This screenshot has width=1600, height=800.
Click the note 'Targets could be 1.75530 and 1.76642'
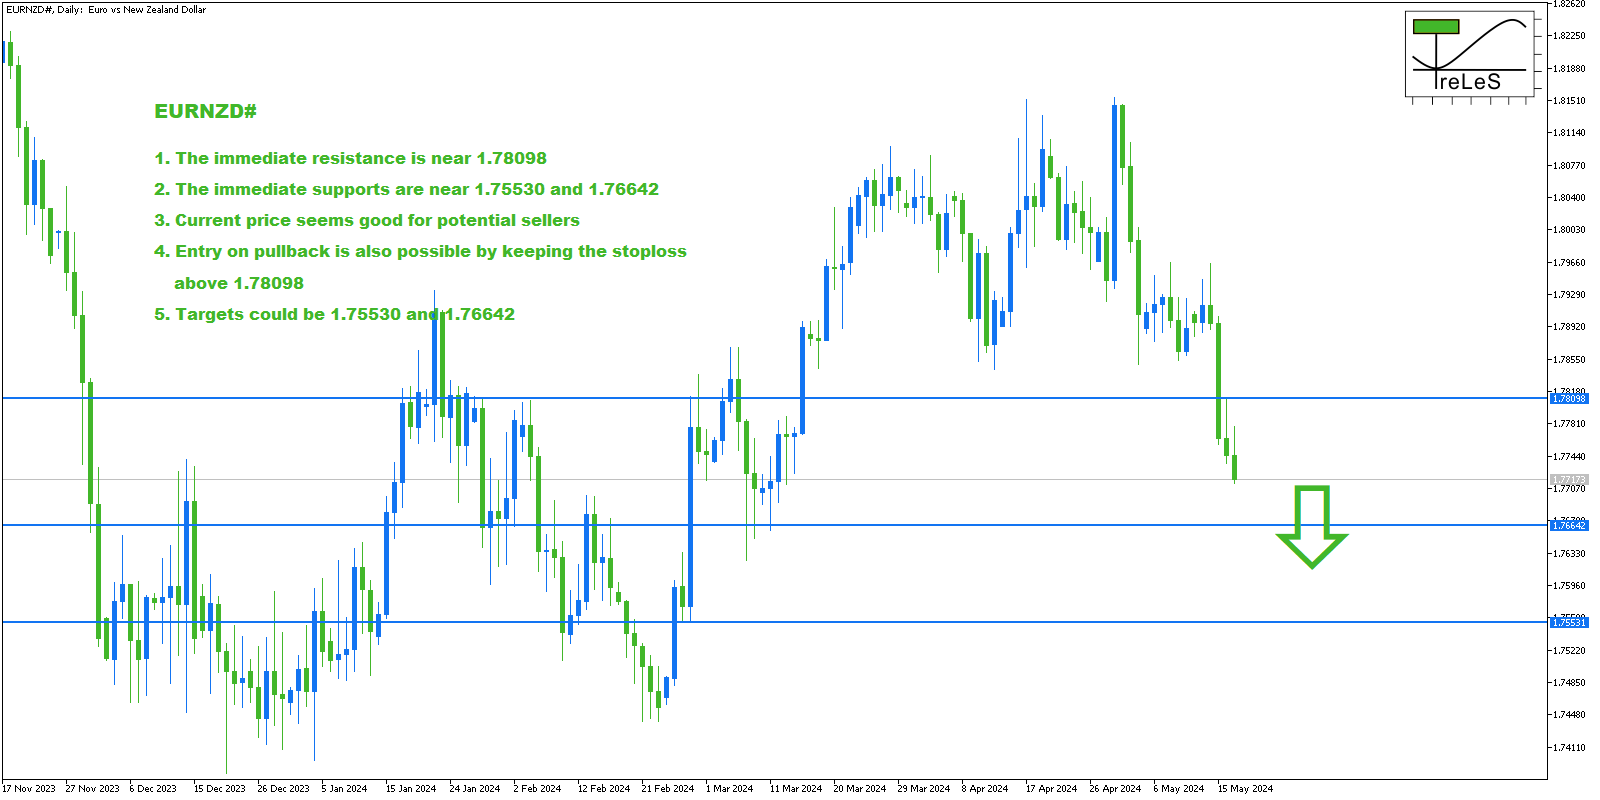pos(334,314)
